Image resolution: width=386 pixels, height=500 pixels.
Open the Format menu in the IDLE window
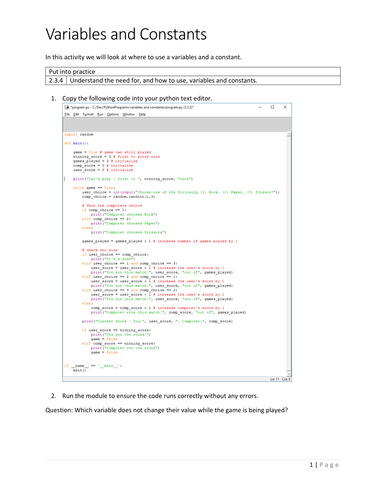click(x=88, y=114)
